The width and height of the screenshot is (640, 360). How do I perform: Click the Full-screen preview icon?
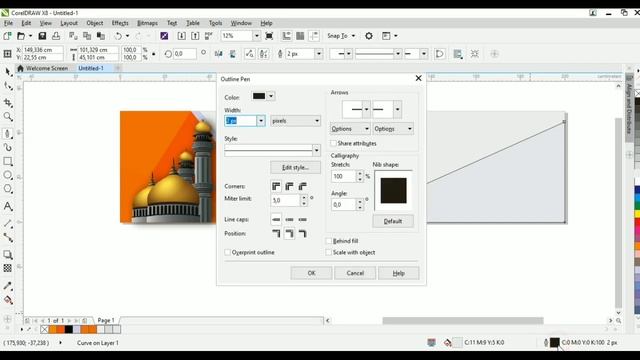click(x=269, y=36)
